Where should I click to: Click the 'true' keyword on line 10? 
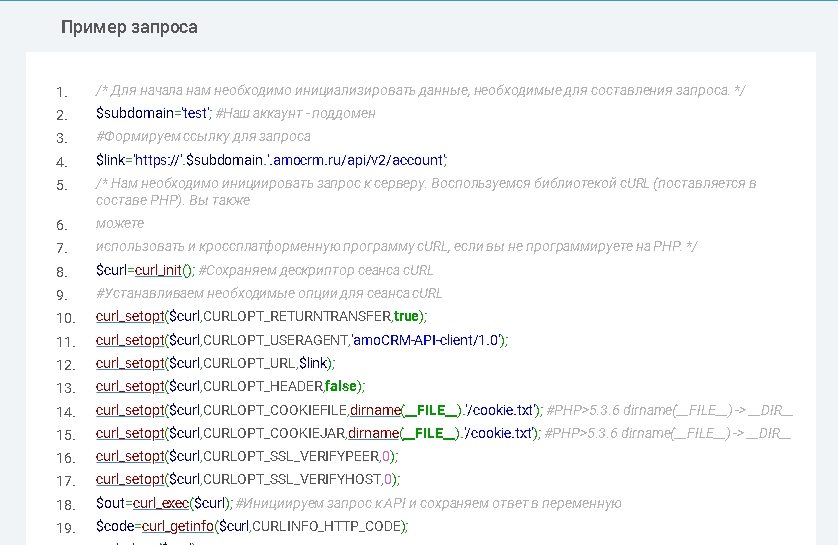pos(406,317)
